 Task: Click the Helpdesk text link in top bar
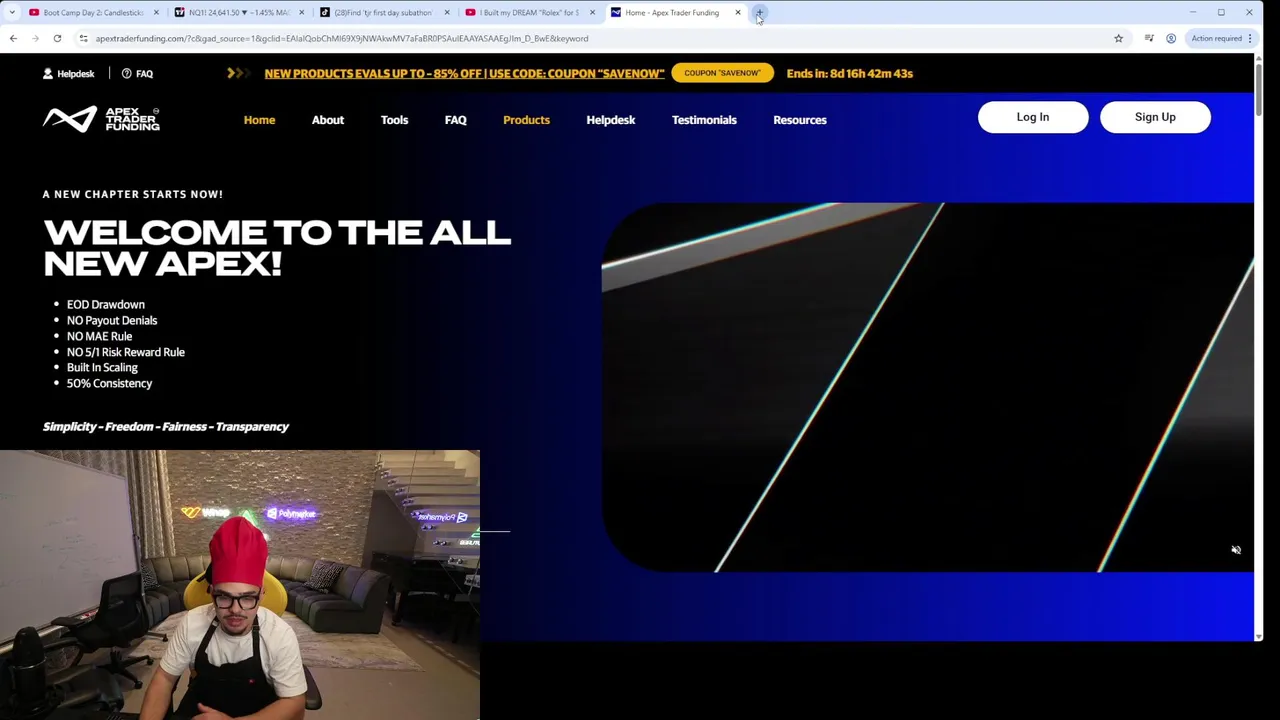coord(76,73)
